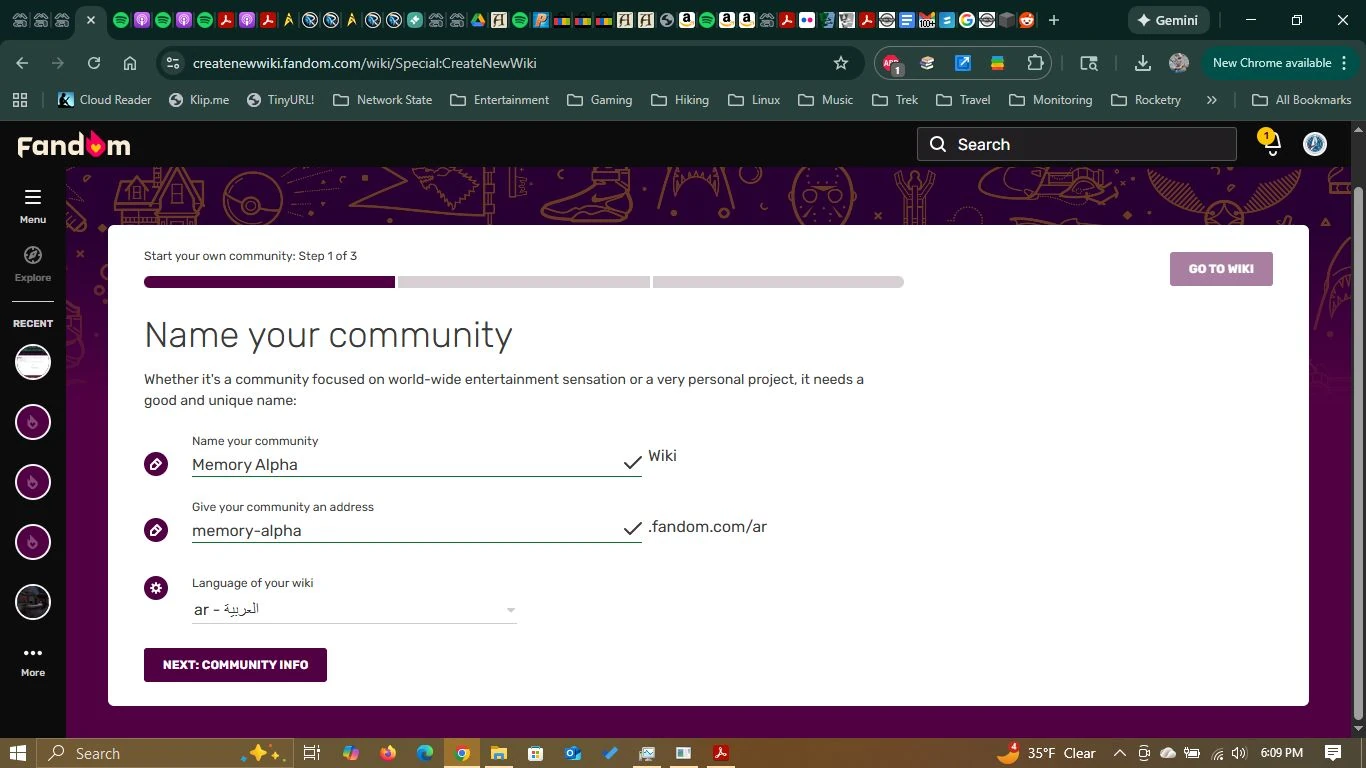
Task: Reload the page
Action: [94, 63]
